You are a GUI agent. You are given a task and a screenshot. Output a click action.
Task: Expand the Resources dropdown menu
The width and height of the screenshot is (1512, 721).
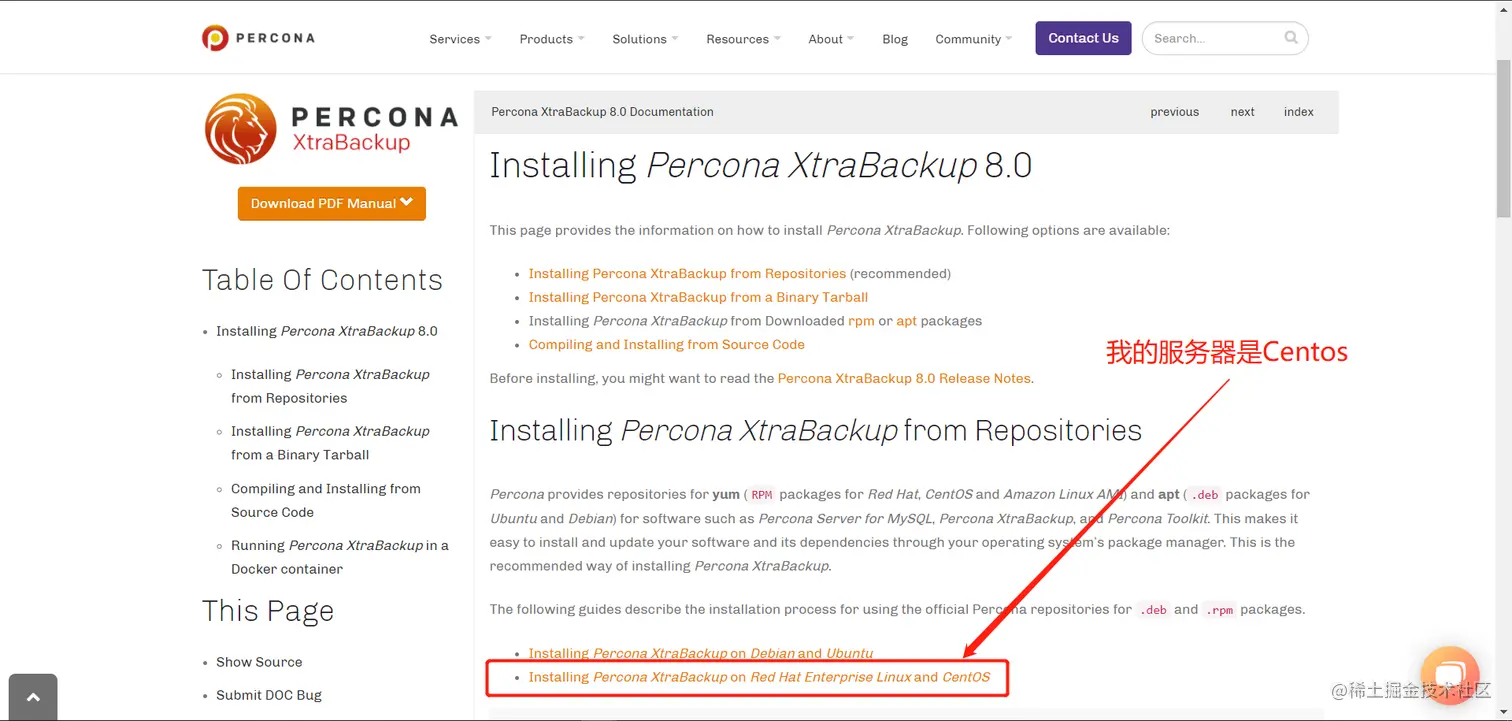pyautogui.click(x=743, y=39)
